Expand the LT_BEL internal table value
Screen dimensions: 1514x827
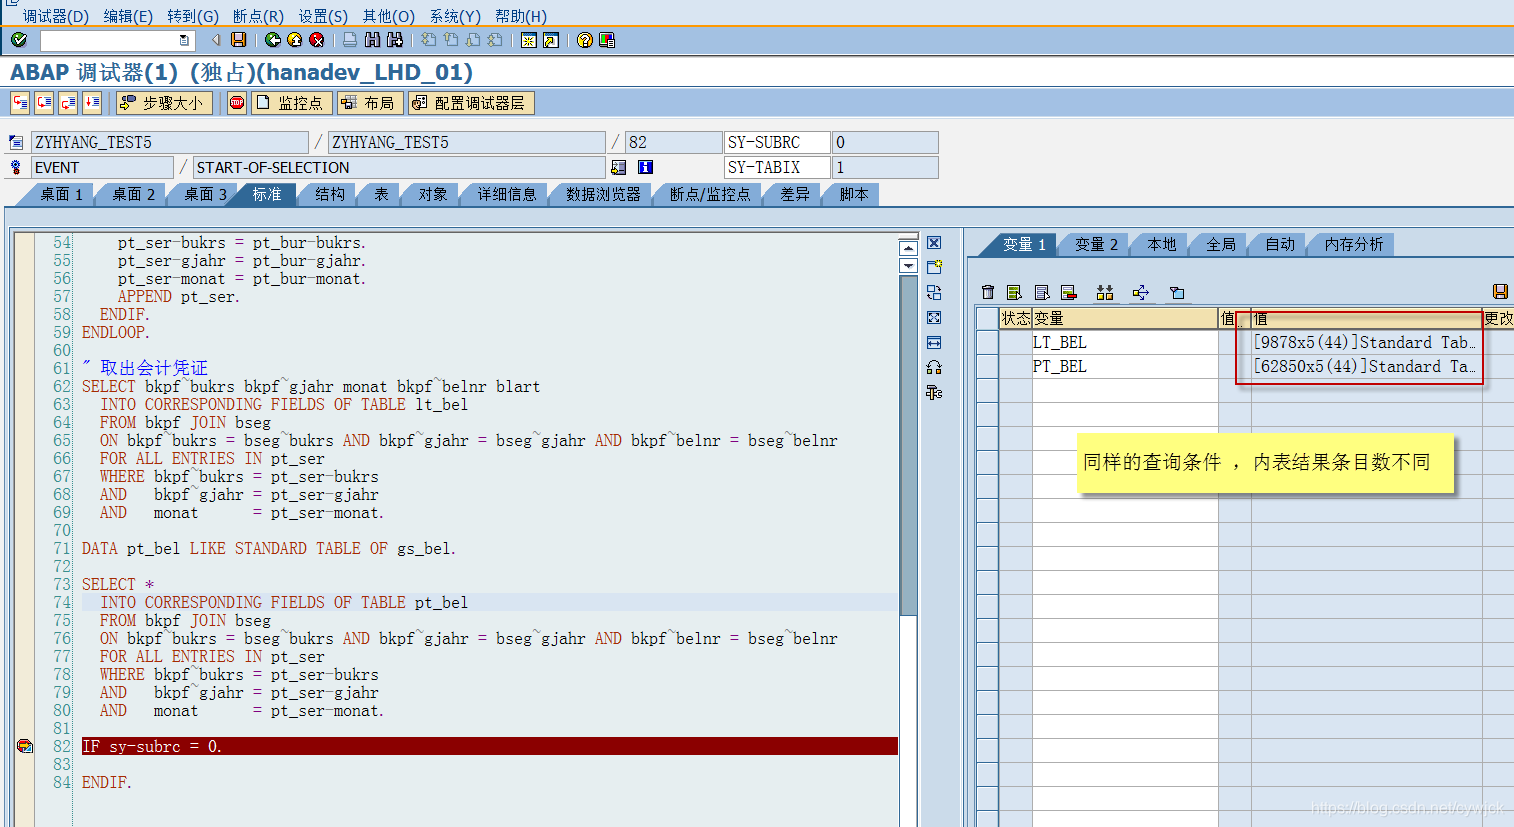[1358, 341]
